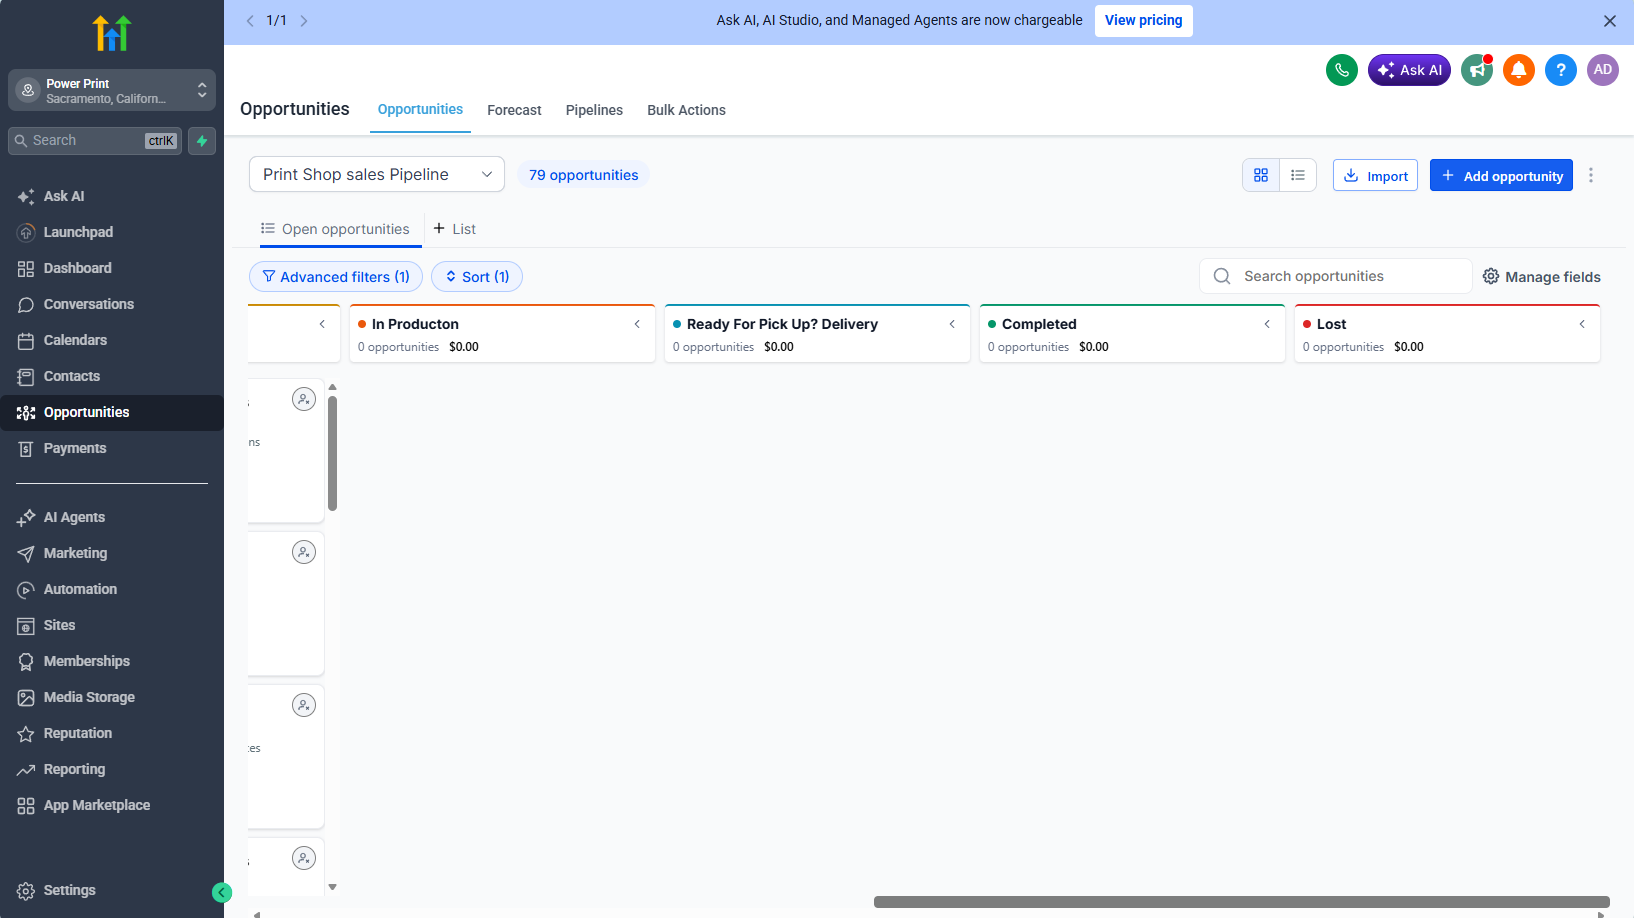Select the Open opportunities view tab
Viewport: 1634px width, 918px height.
click(x=335, y=229)
